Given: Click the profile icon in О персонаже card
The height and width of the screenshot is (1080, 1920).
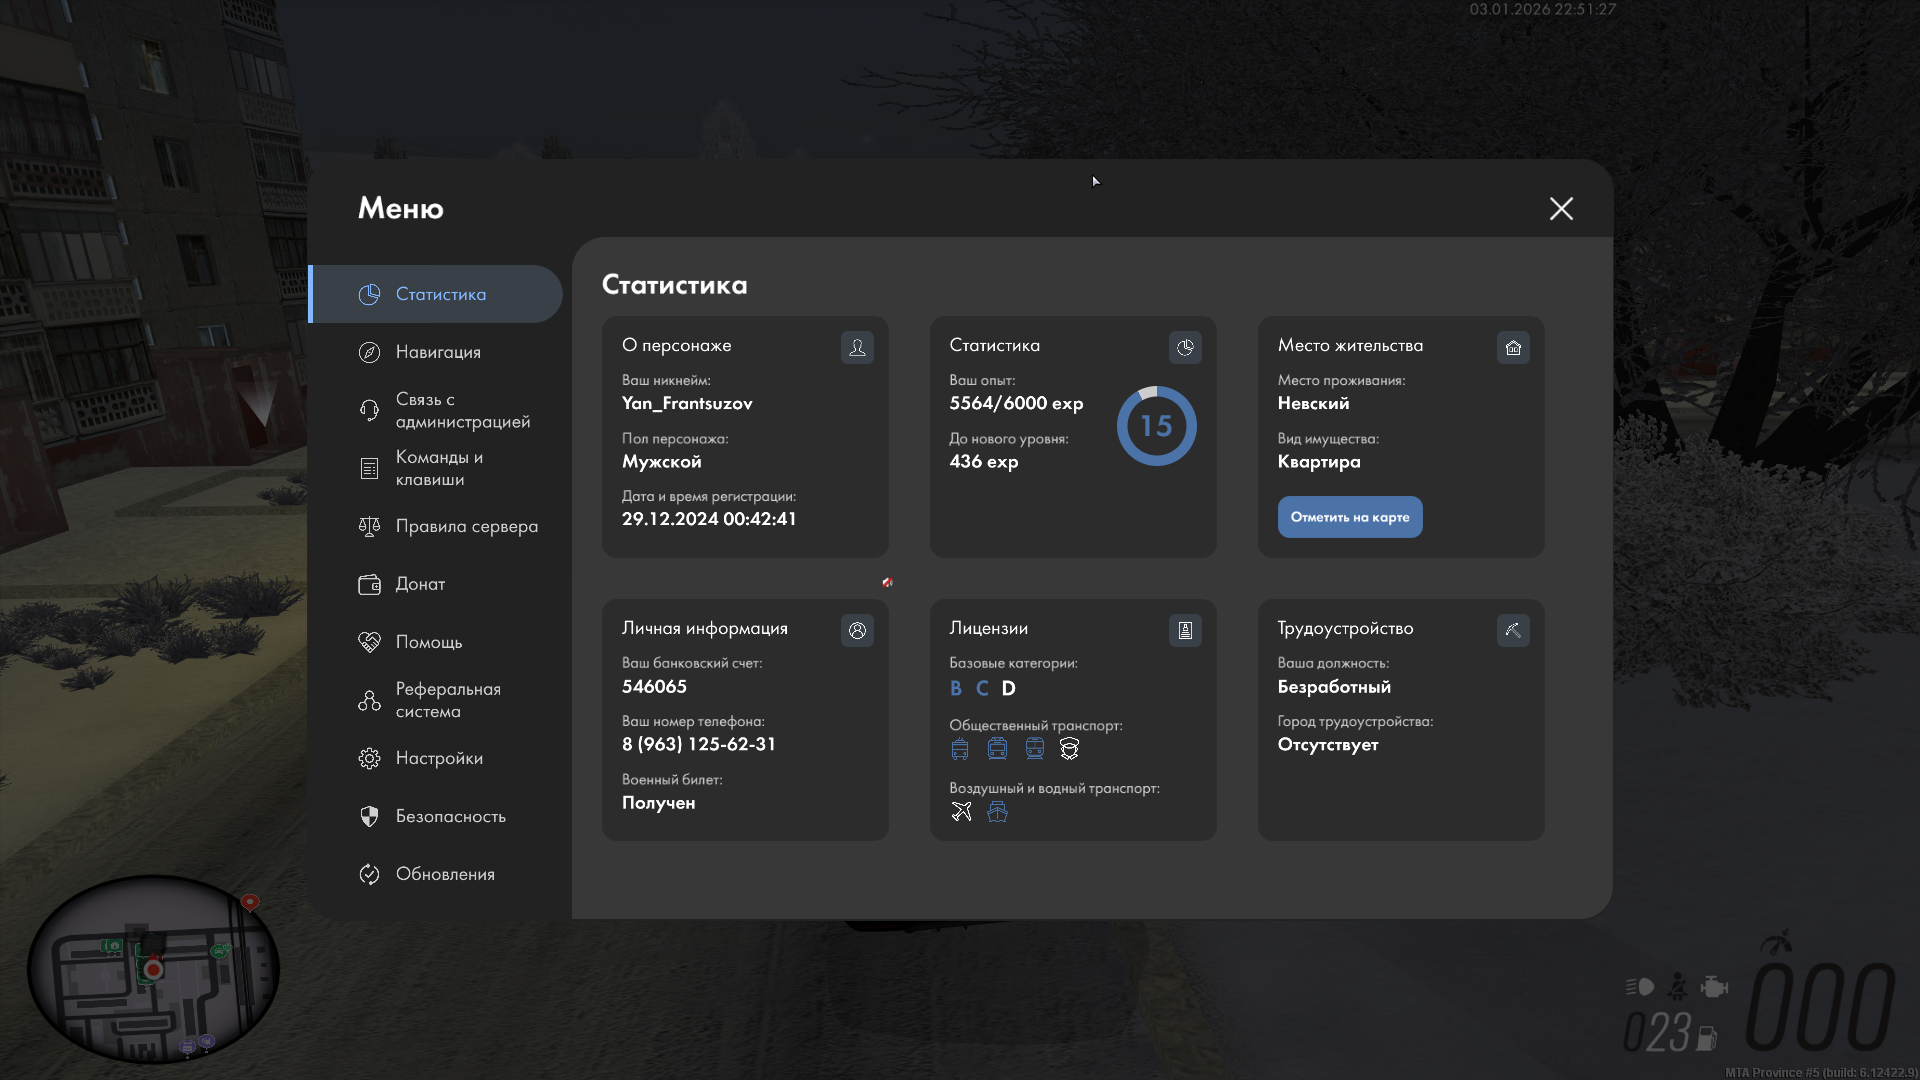Looking at the screenshot, I should (x=857, y=347).
